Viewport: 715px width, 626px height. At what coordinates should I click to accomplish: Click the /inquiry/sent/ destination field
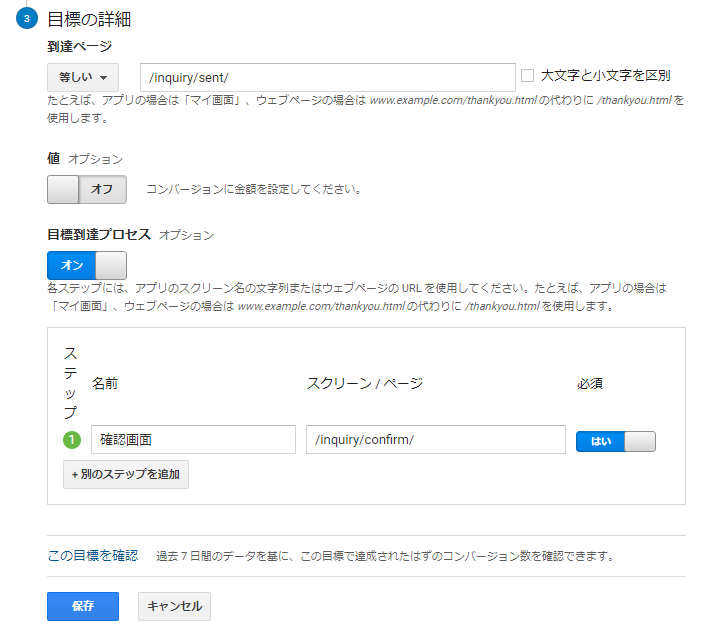(x=328, y=77)
